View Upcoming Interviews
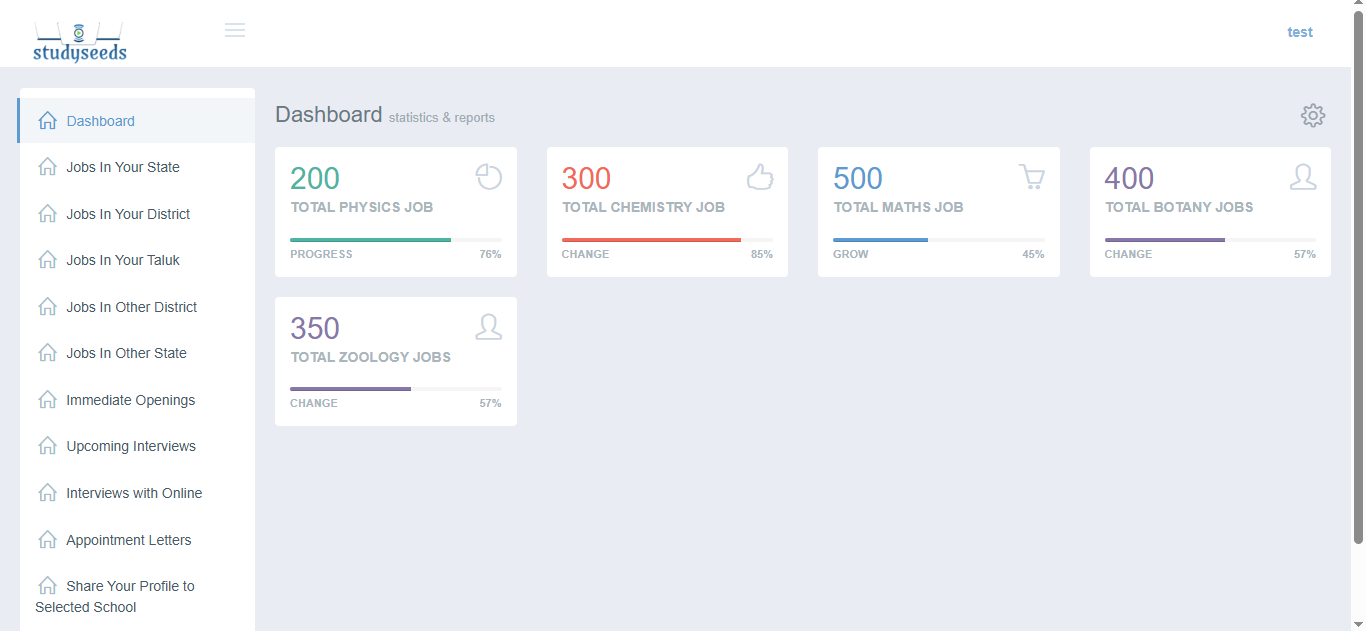1366x631 pixels. (131, 446)
